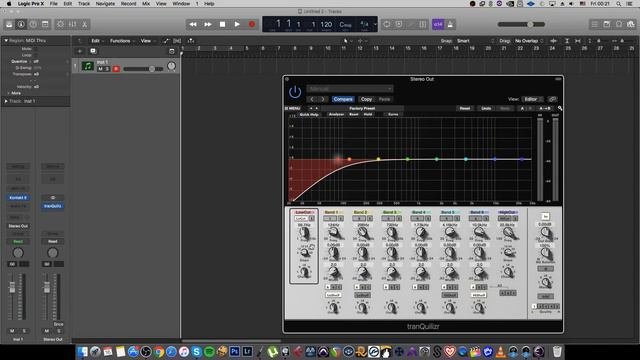Screen dimensions: 640x360
Task: Open the Editors scissors icon
Action: pos(84,24)
